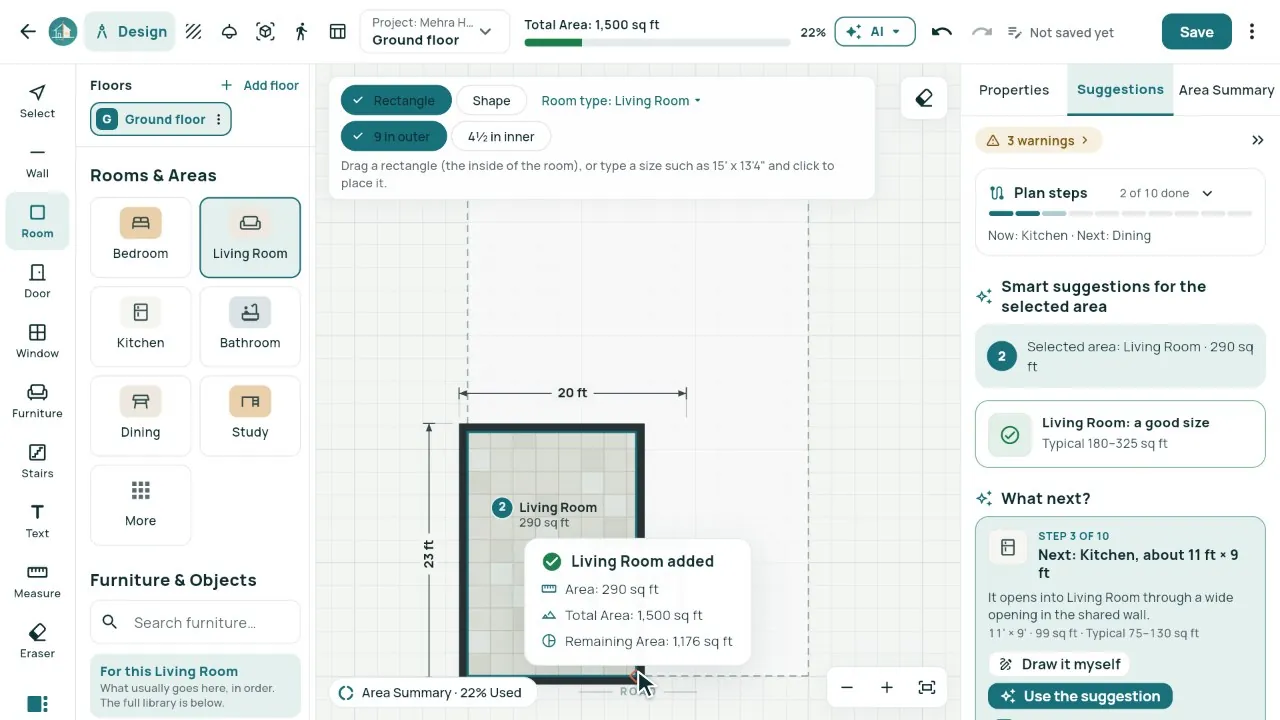This screenshot has height=720, width=1280.
Task: Open the Ground floor options menu
Action: 217,119
